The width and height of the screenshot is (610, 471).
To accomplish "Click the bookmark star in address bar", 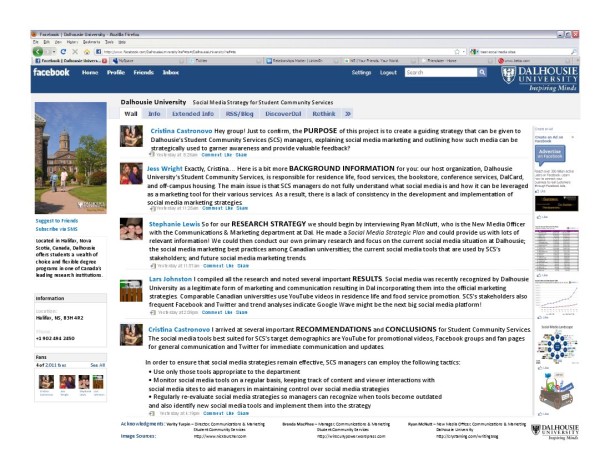I will [x=457, y=51].
